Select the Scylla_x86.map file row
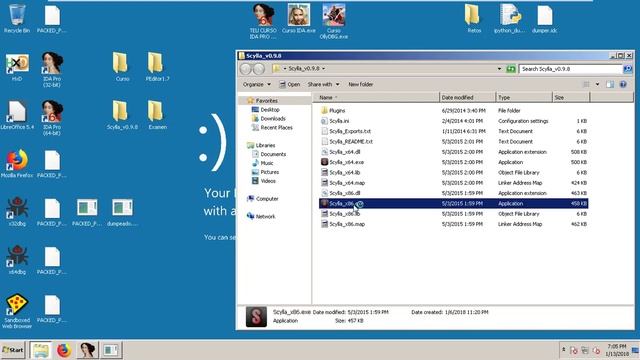 pyautogui.click(x=453, y=224)
